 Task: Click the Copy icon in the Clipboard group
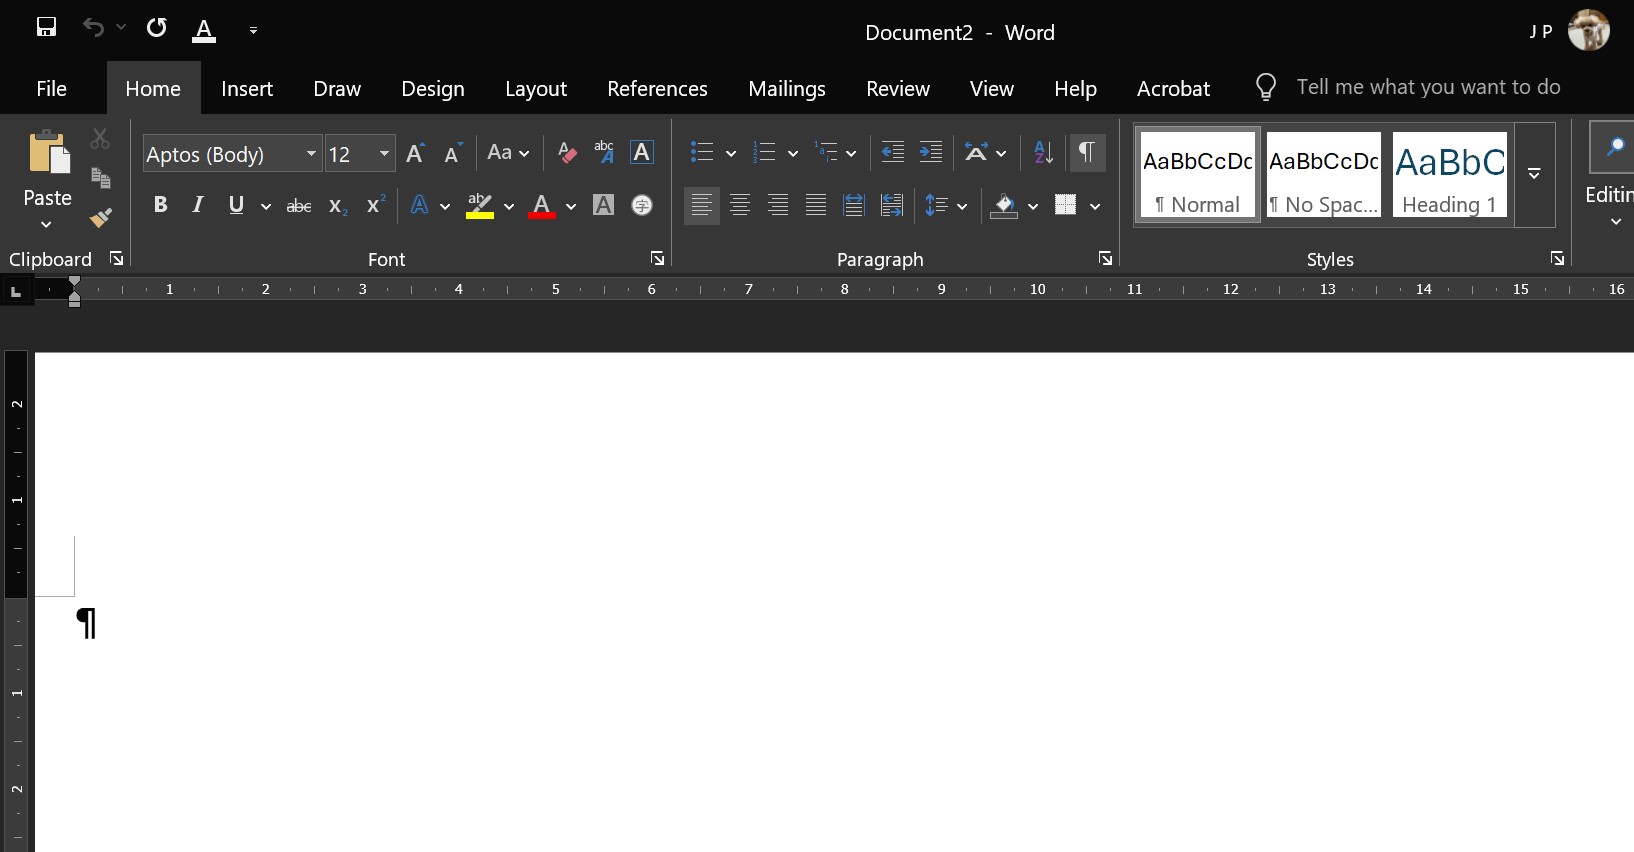coord(100,178)
